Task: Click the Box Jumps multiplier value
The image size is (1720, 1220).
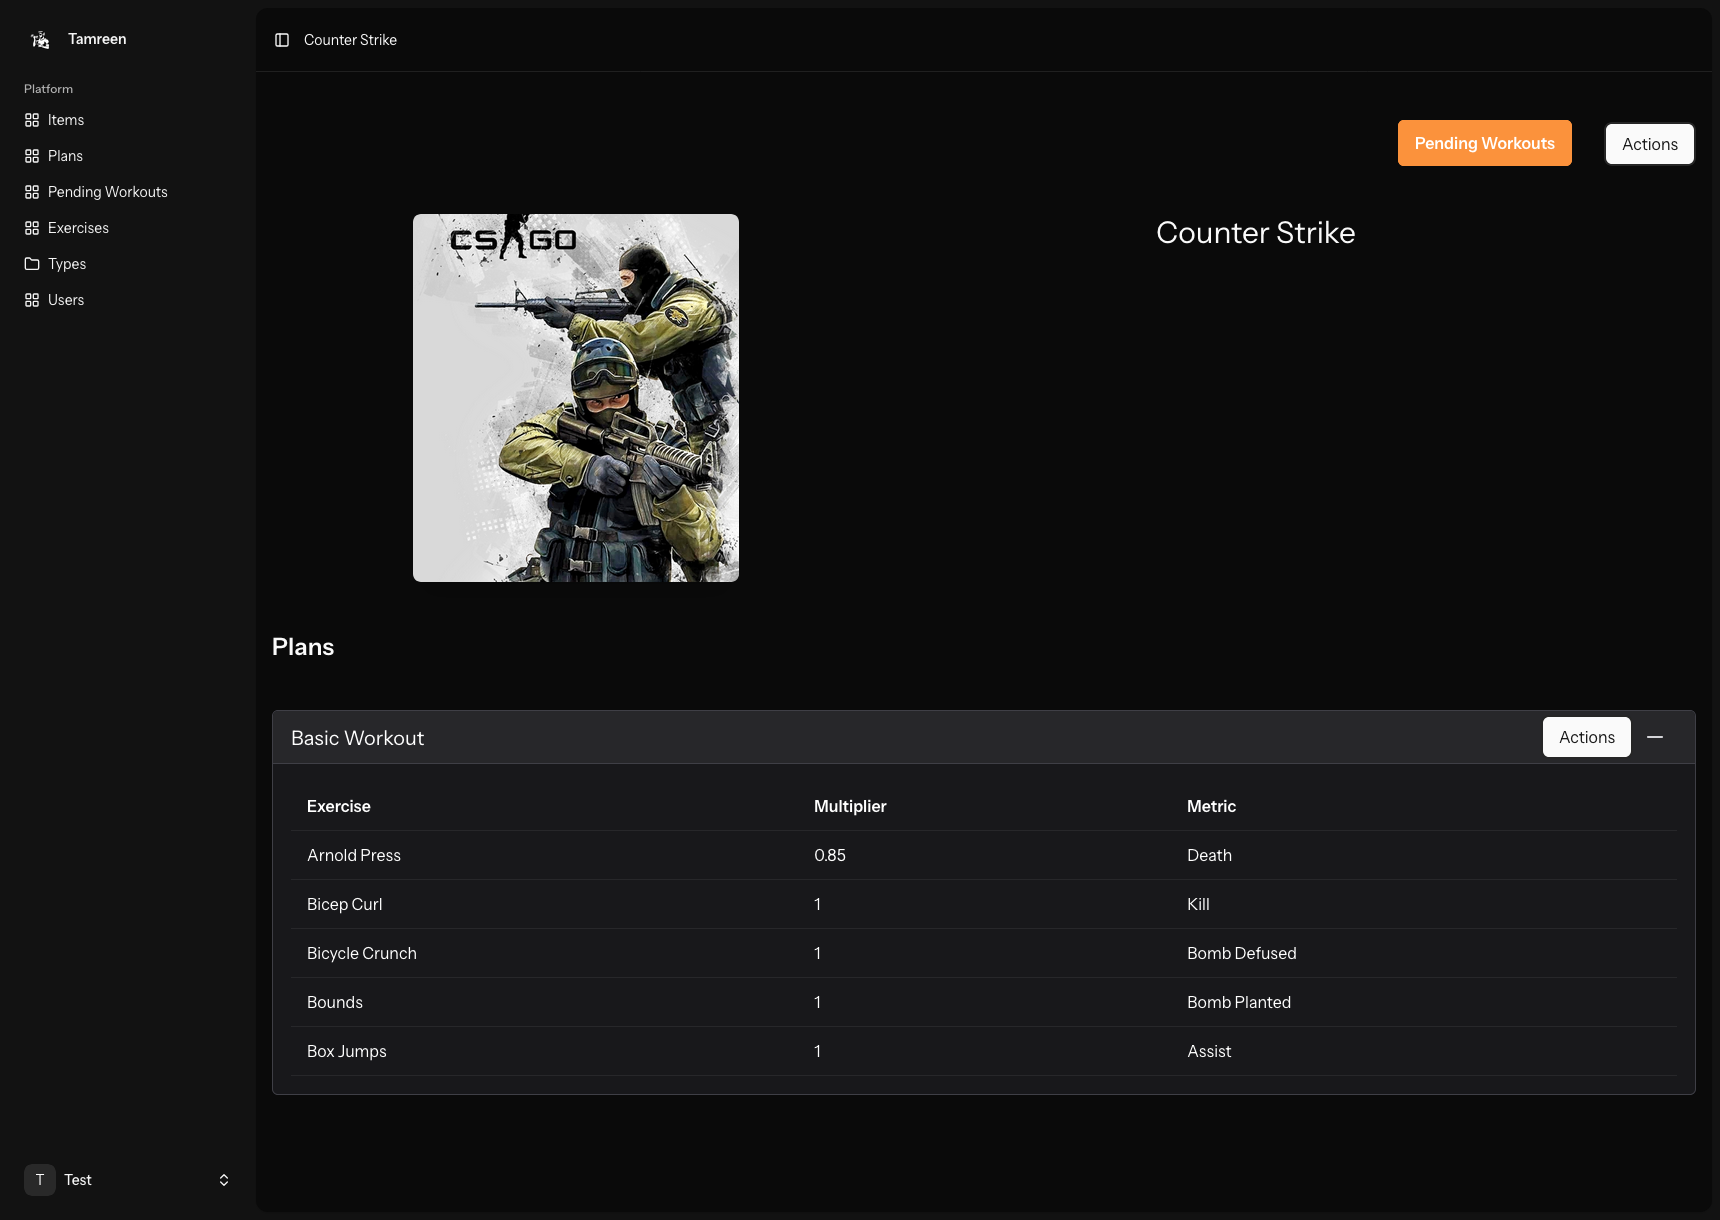Action: [818, 1051]
